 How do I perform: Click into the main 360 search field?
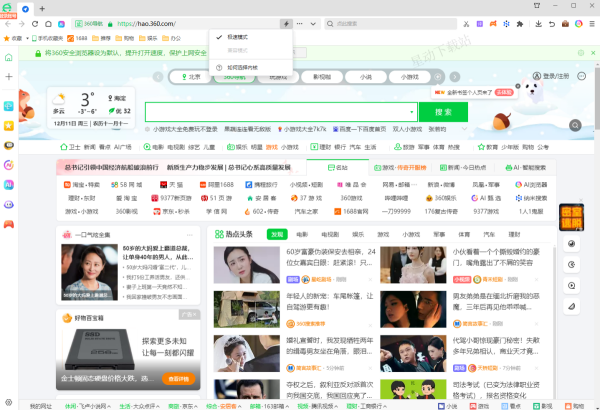tap(281, 112)
